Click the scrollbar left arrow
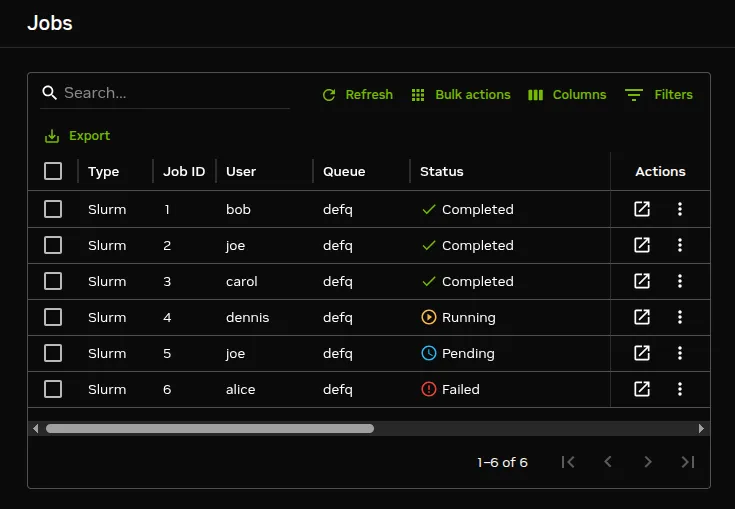 click(x=36, y=428)
